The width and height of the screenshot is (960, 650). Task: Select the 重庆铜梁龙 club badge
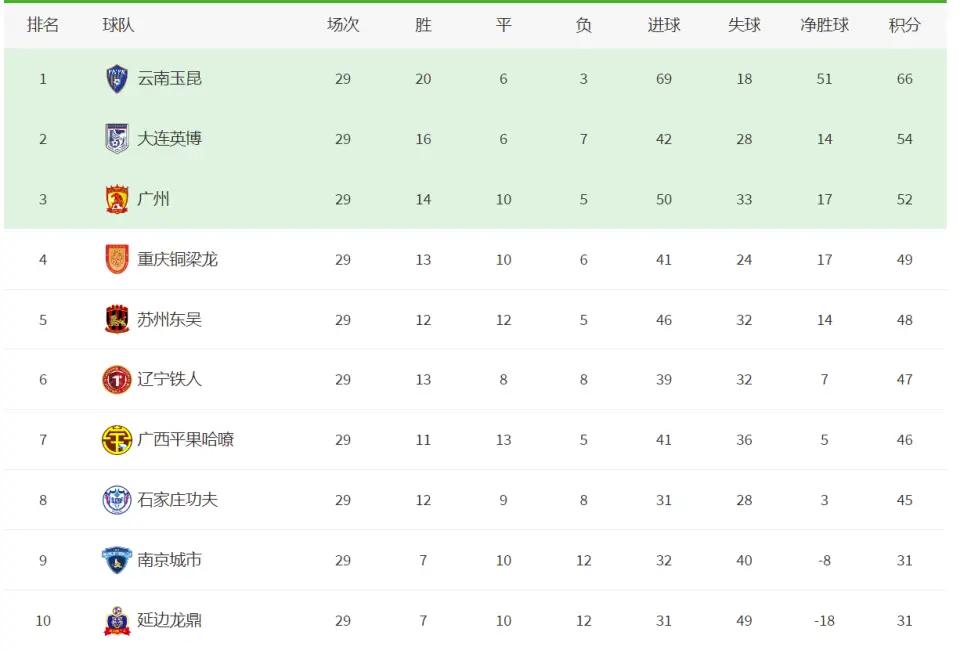tap(116, 259)
